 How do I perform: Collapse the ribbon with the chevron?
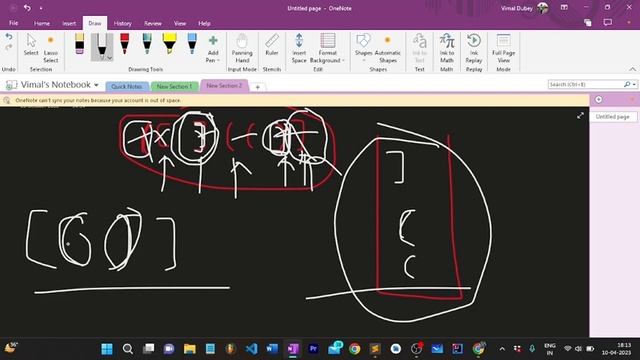(632, 69)
